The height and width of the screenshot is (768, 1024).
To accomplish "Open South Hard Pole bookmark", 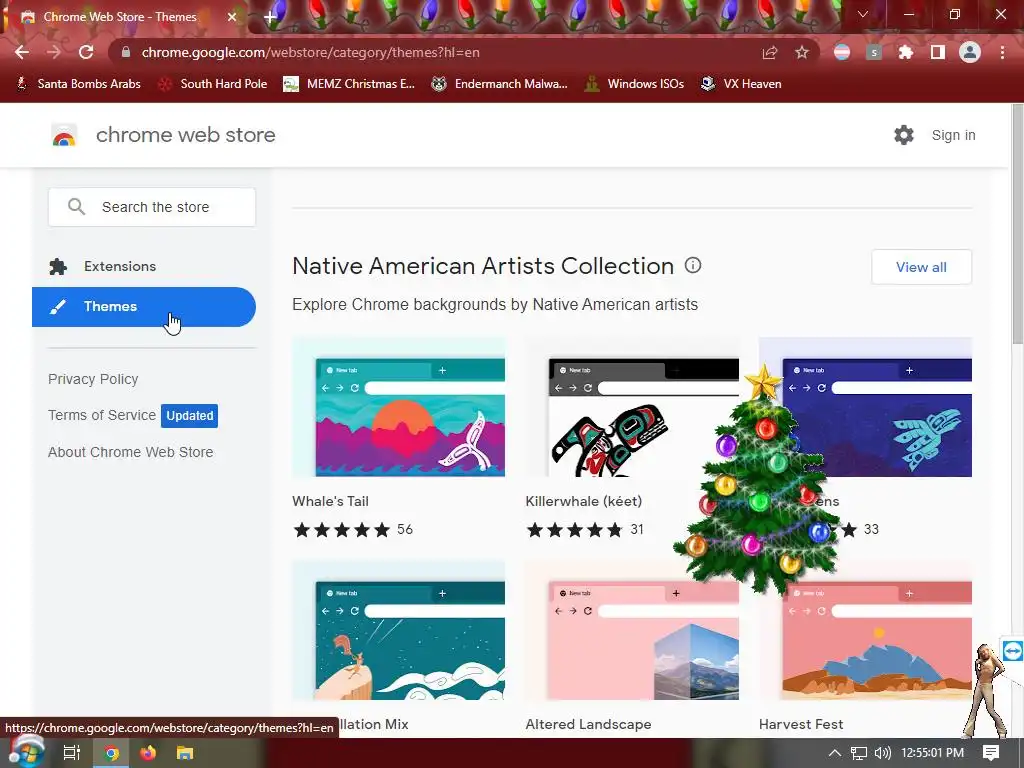I will pyautogui.click(x=213, y=84).
